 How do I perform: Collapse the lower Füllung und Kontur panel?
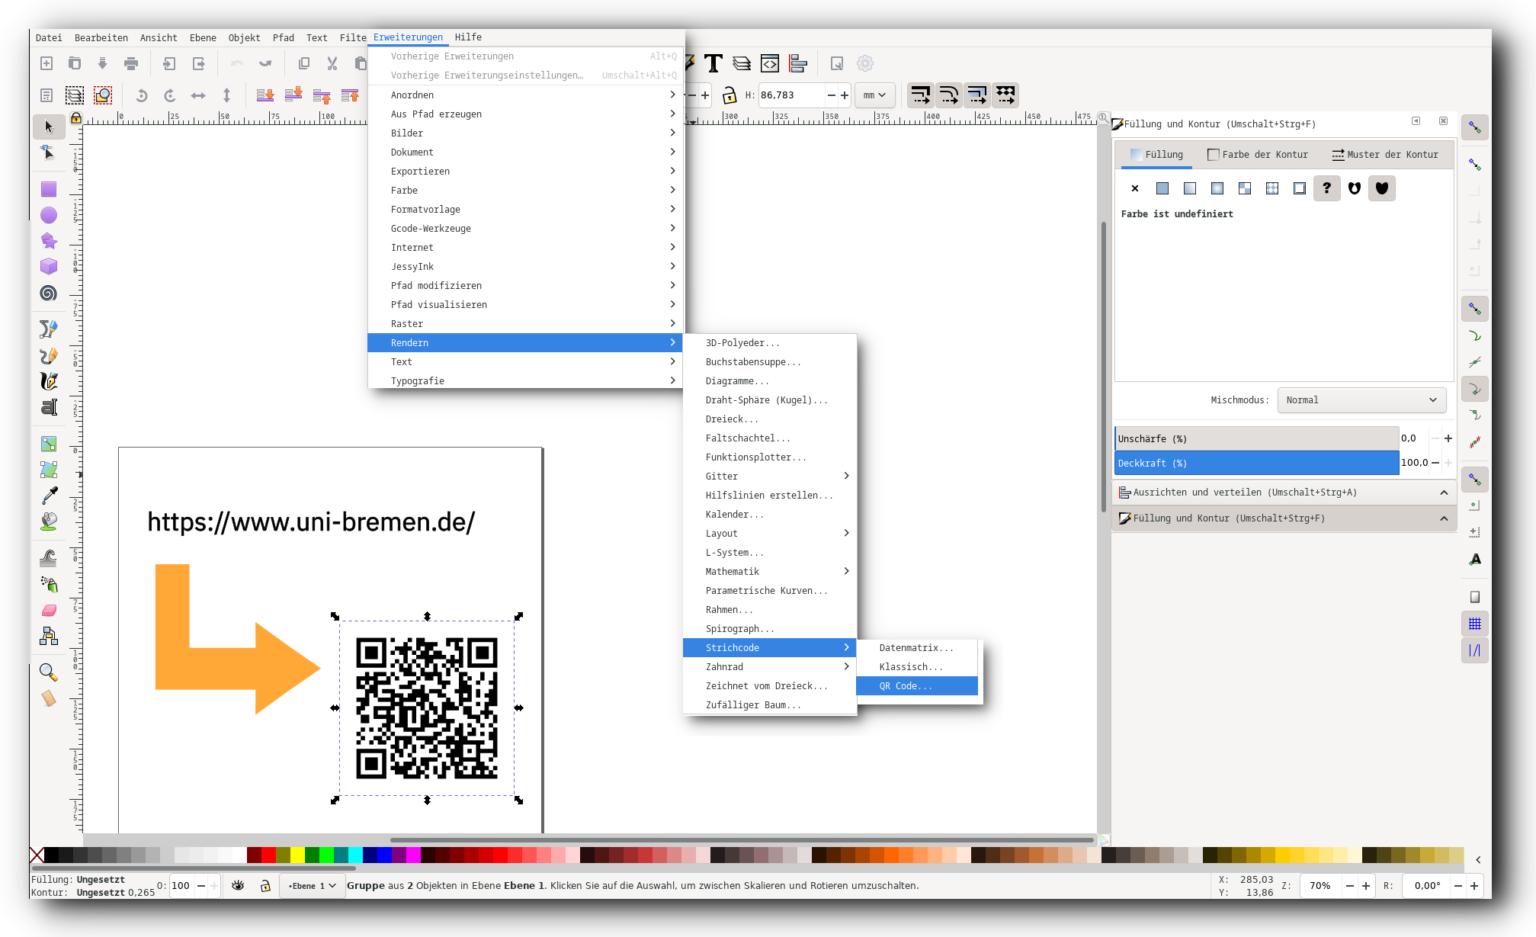1443,519
